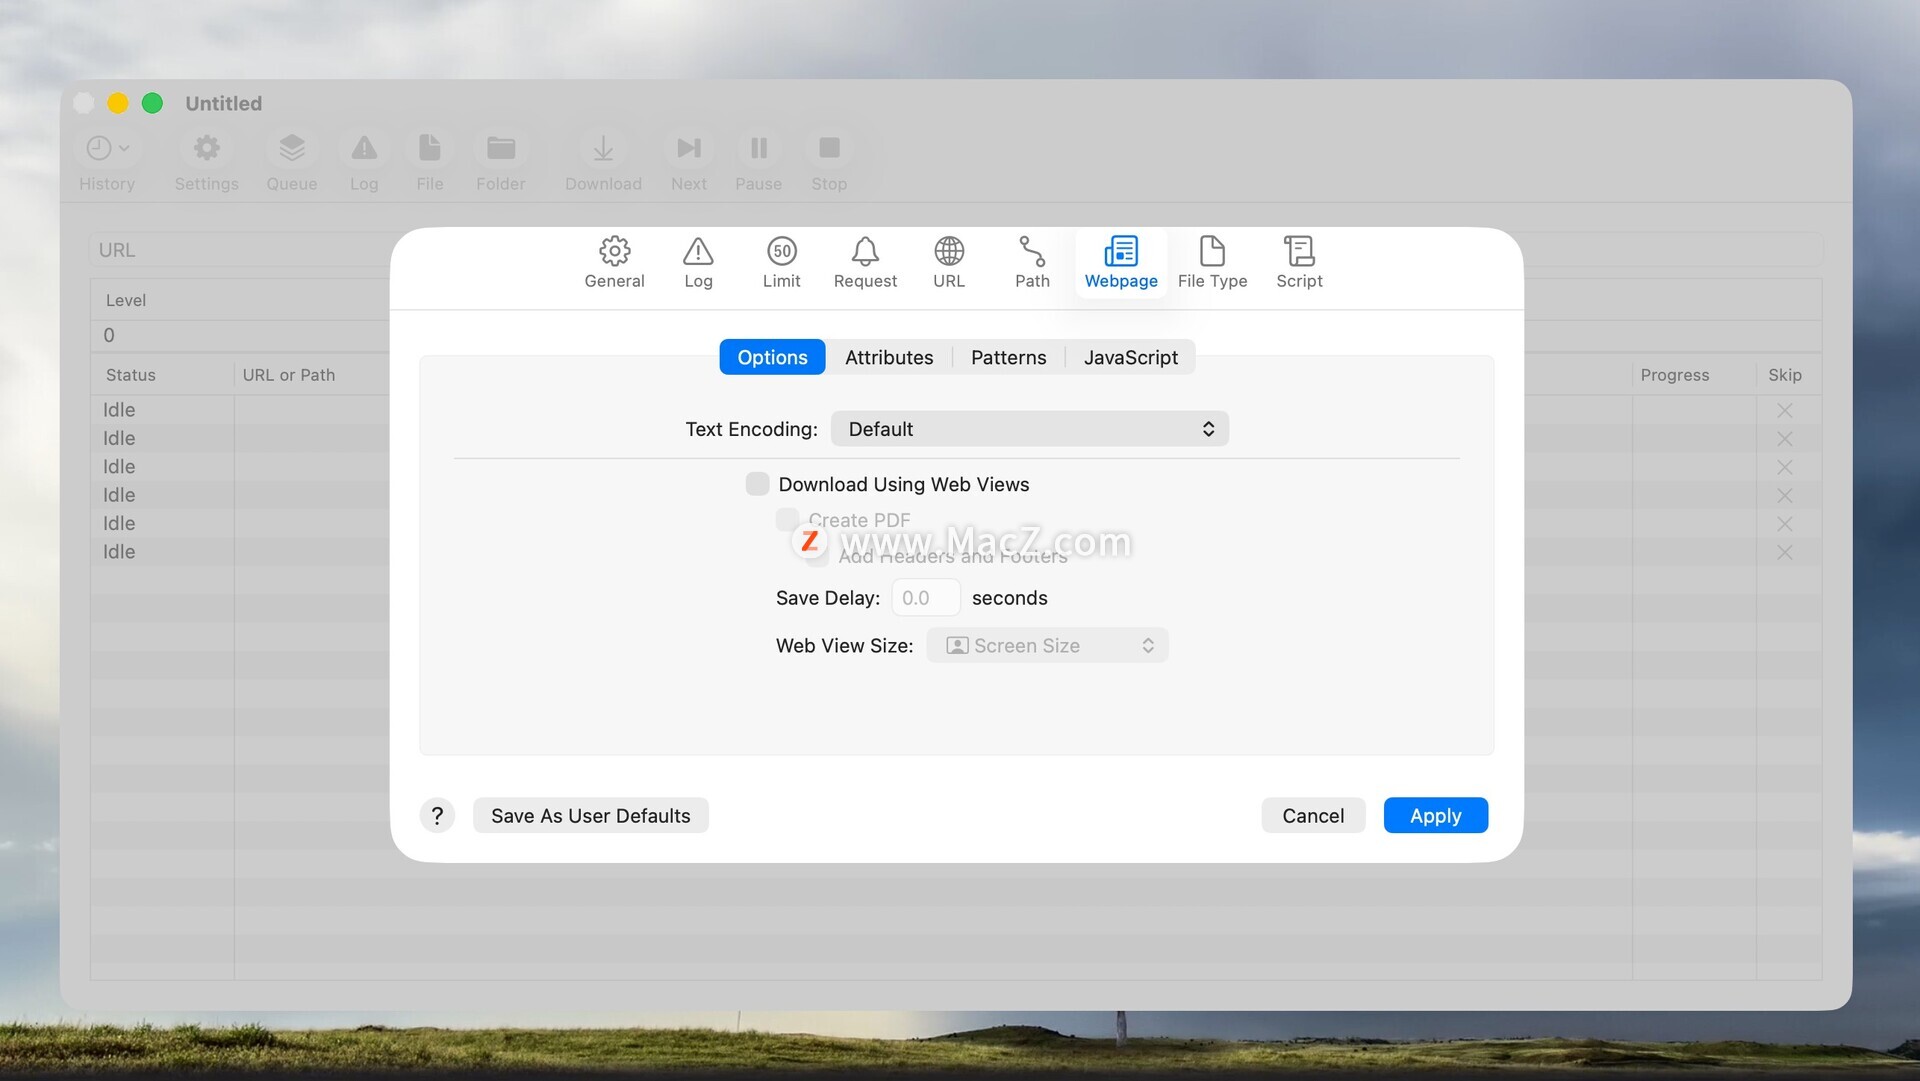Click Save As User Defaults
Image resolution: width=1920 pixels, height=1081 pixels.
pos(590,816)
